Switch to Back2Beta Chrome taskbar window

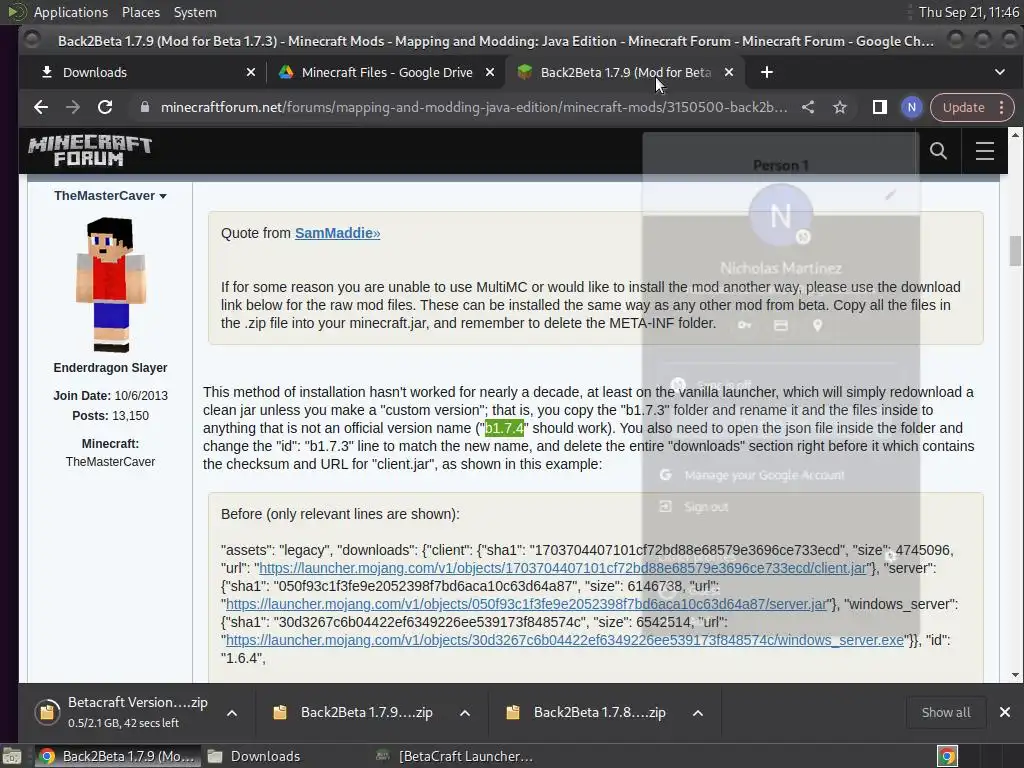117,756
